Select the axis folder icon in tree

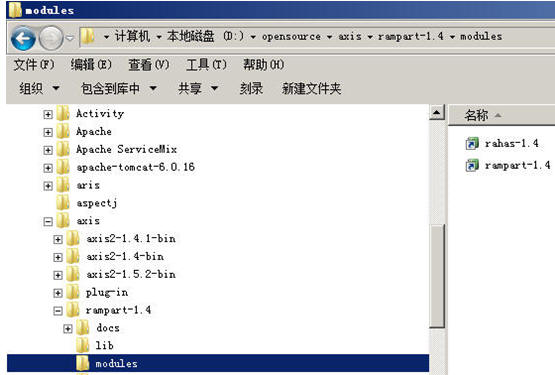pyautogui.click(x=63, y=221)
